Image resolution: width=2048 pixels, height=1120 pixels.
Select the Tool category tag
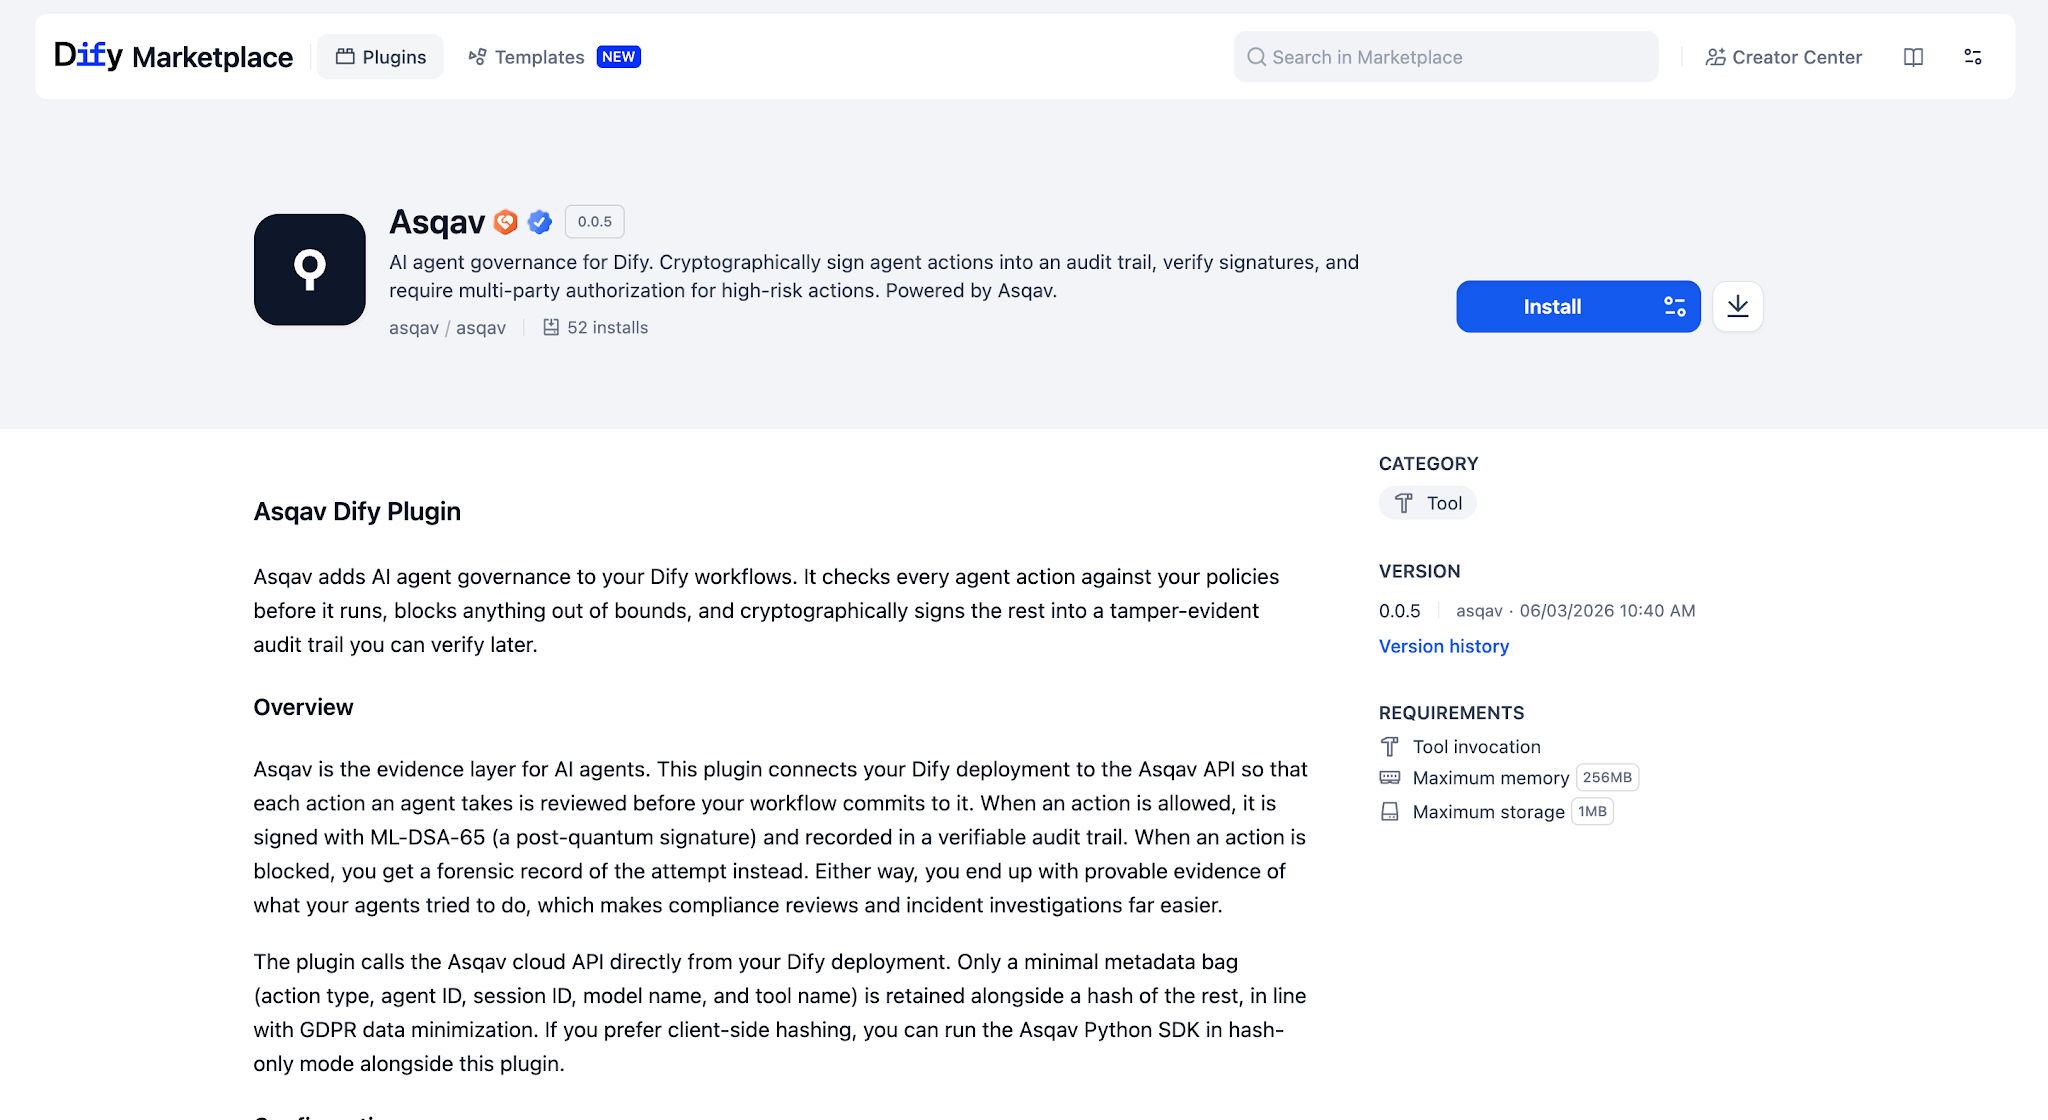[1428, 503]
